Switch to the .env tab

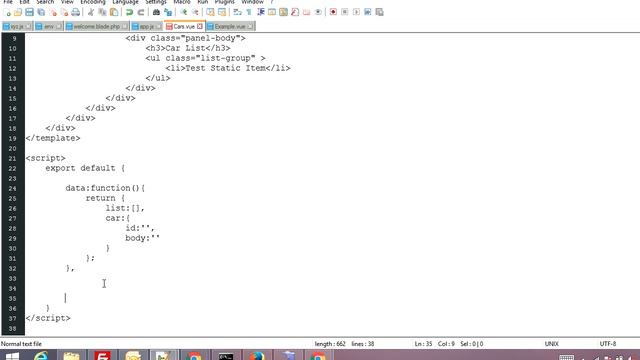click(49, 27)
